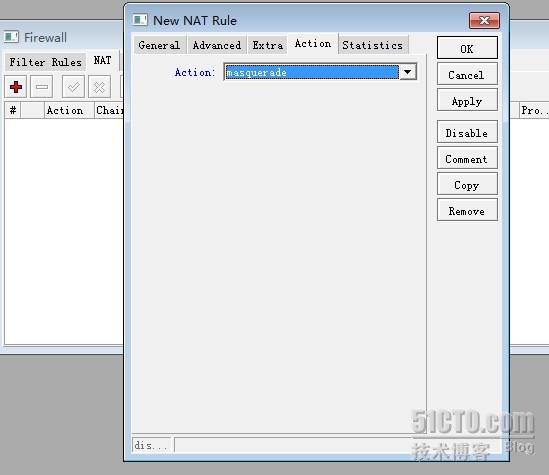Screen dimensions: 549x475
Task: Sort by the Action column header
Action: tap(69, 110)
